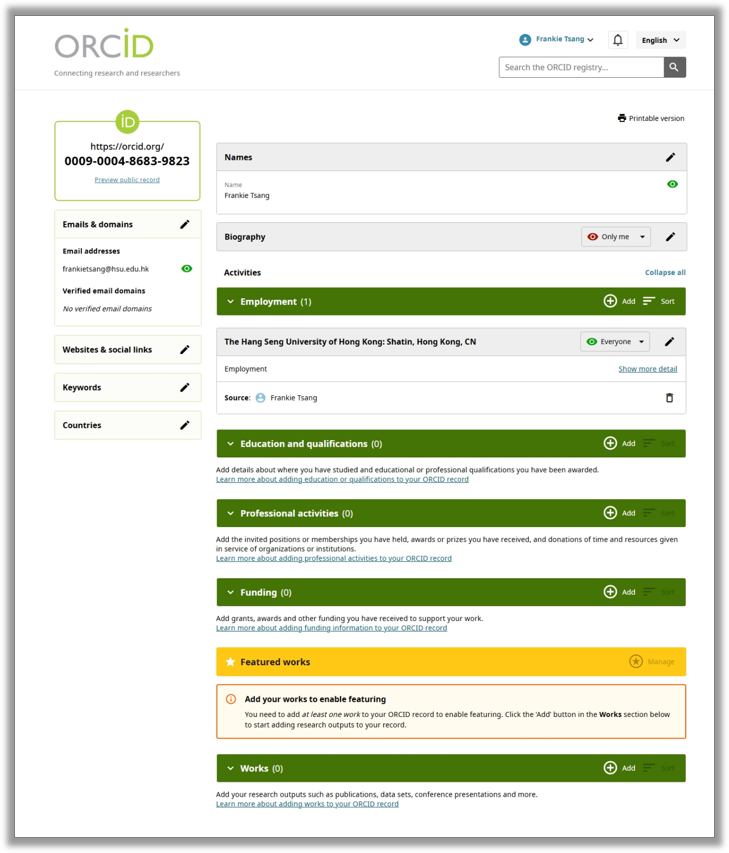Image resolution: width=729 pixels, height=853 pixels.
Task: Edit Keywords with the pencil icon
Action: click(185, 387)
